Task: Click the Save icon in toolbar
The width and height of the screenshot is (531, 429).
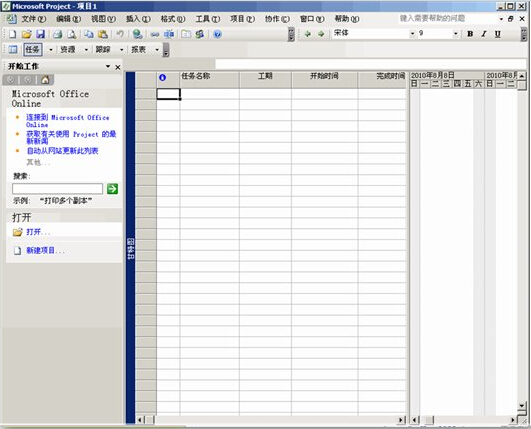Action: point(41,34)
